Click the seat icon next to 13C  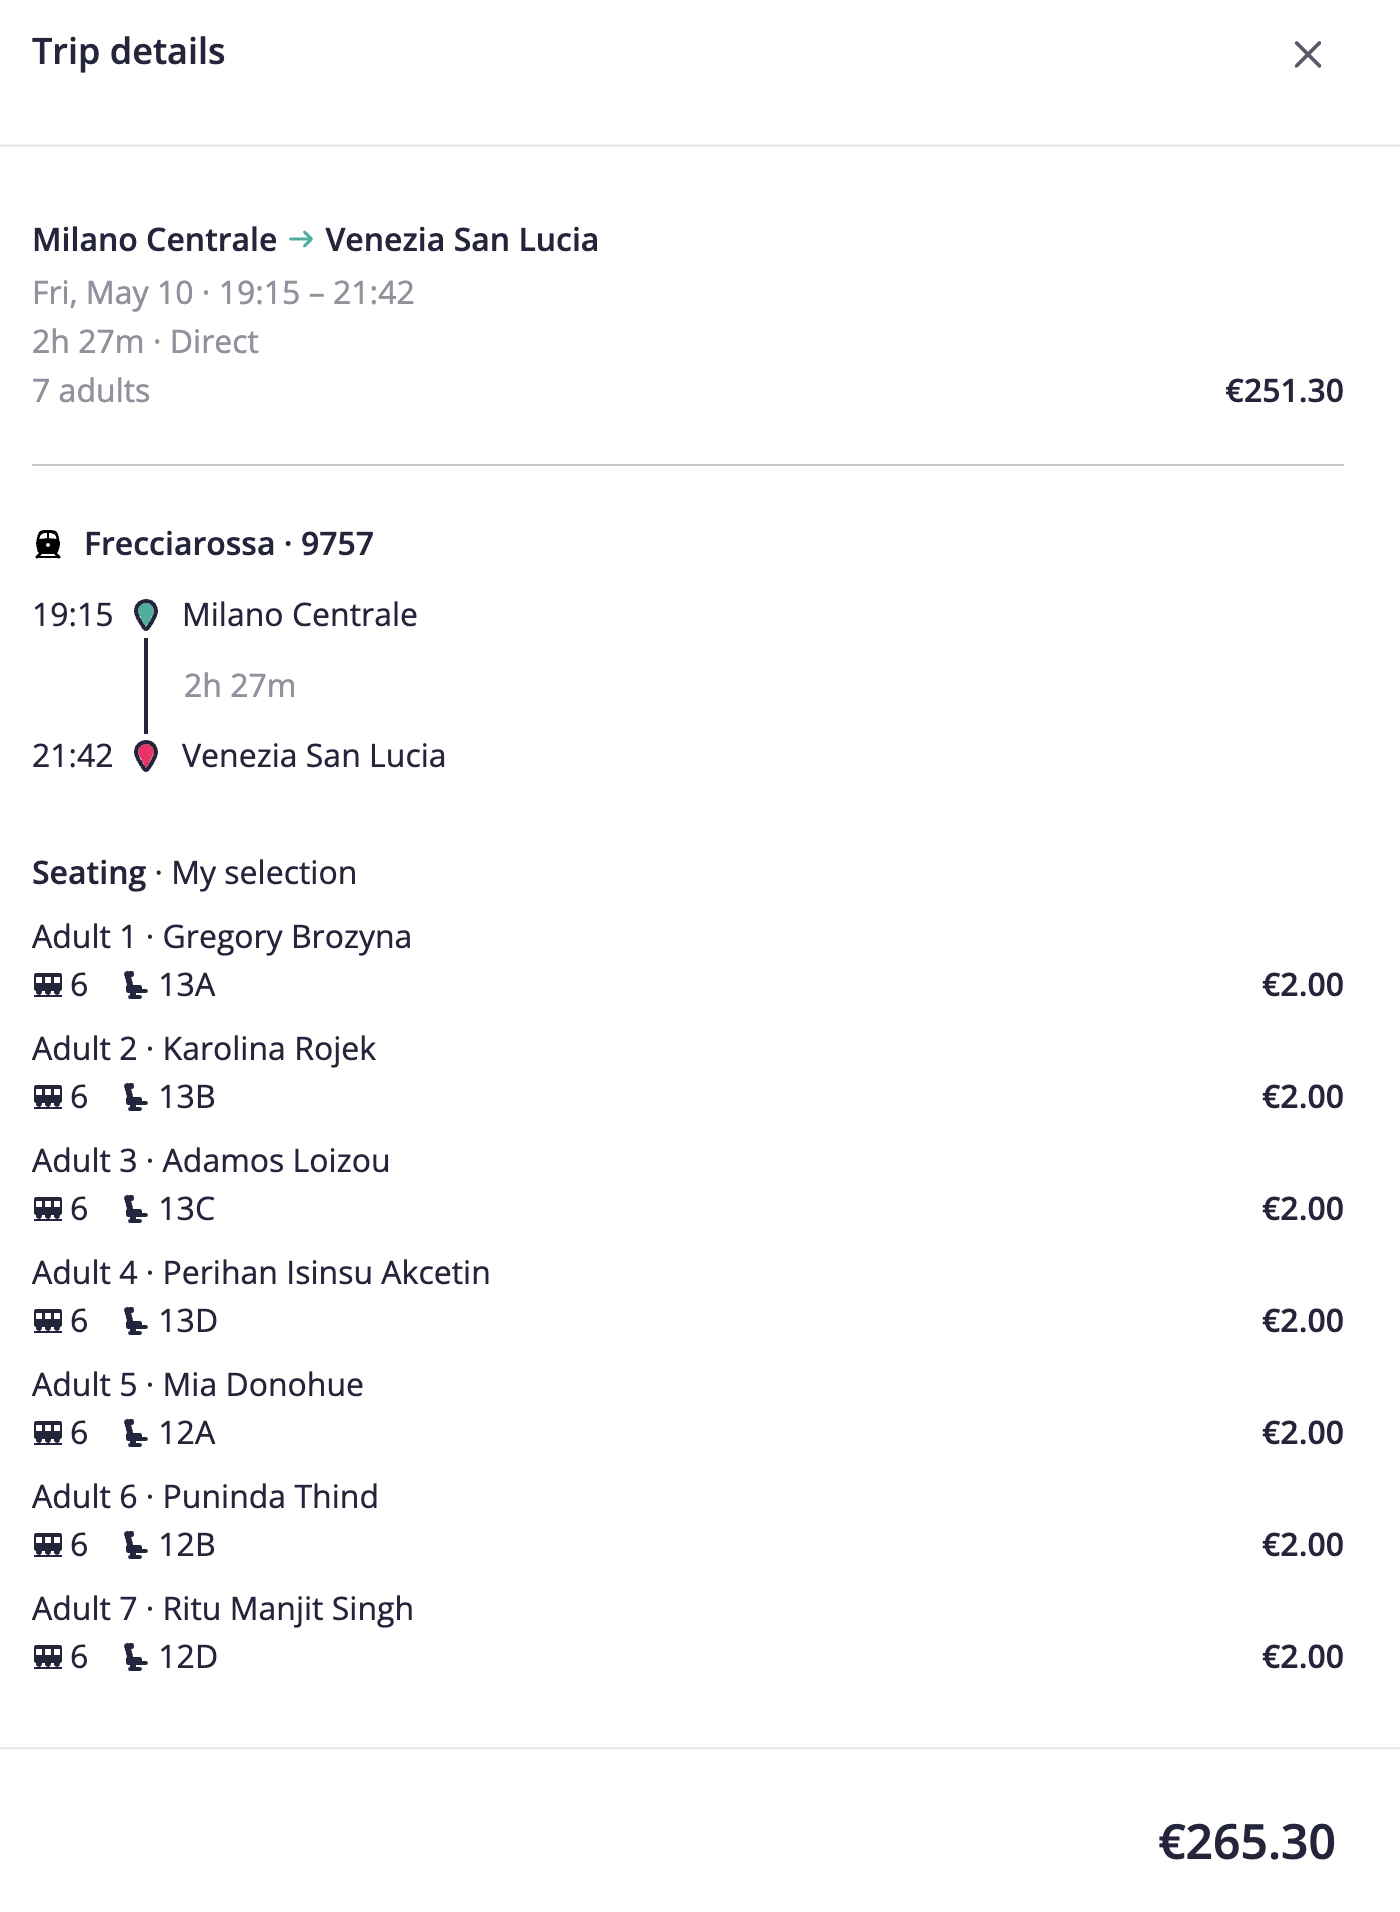[135, 1209]
